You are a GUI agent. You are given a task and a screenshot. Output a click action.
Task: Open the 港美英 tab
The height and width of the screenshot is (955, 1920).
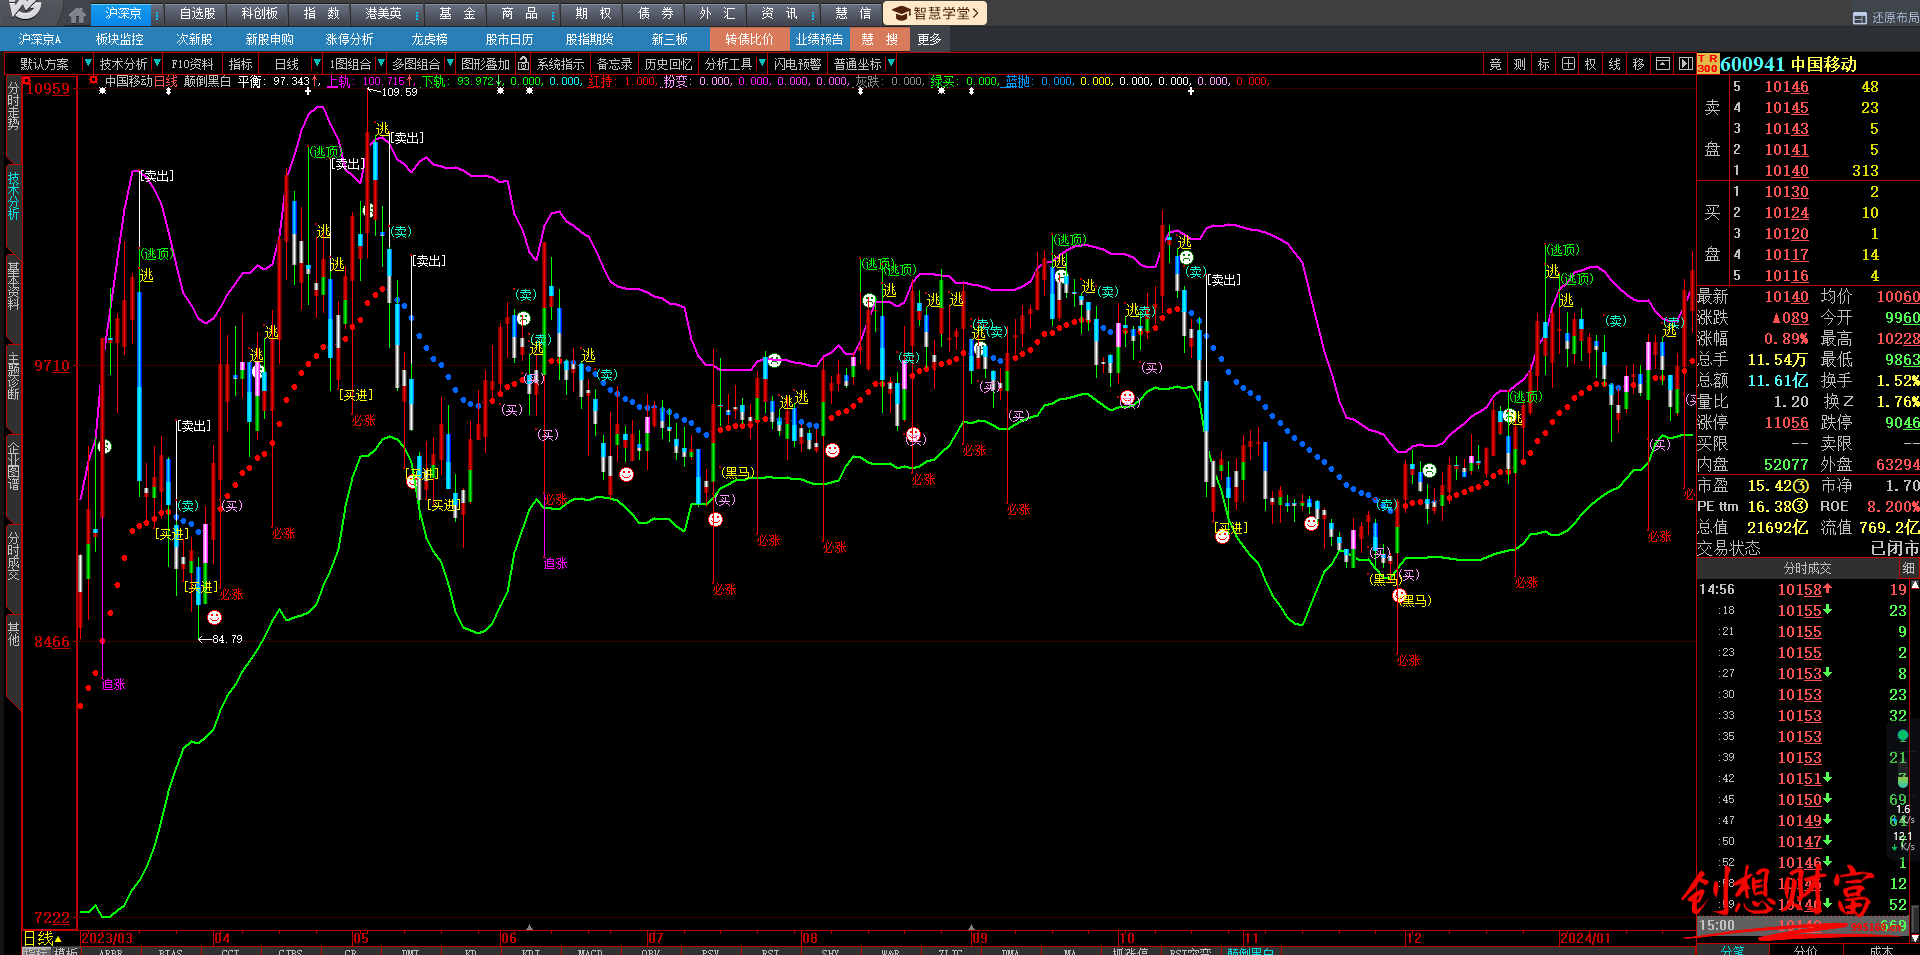[x=383, y=14]
